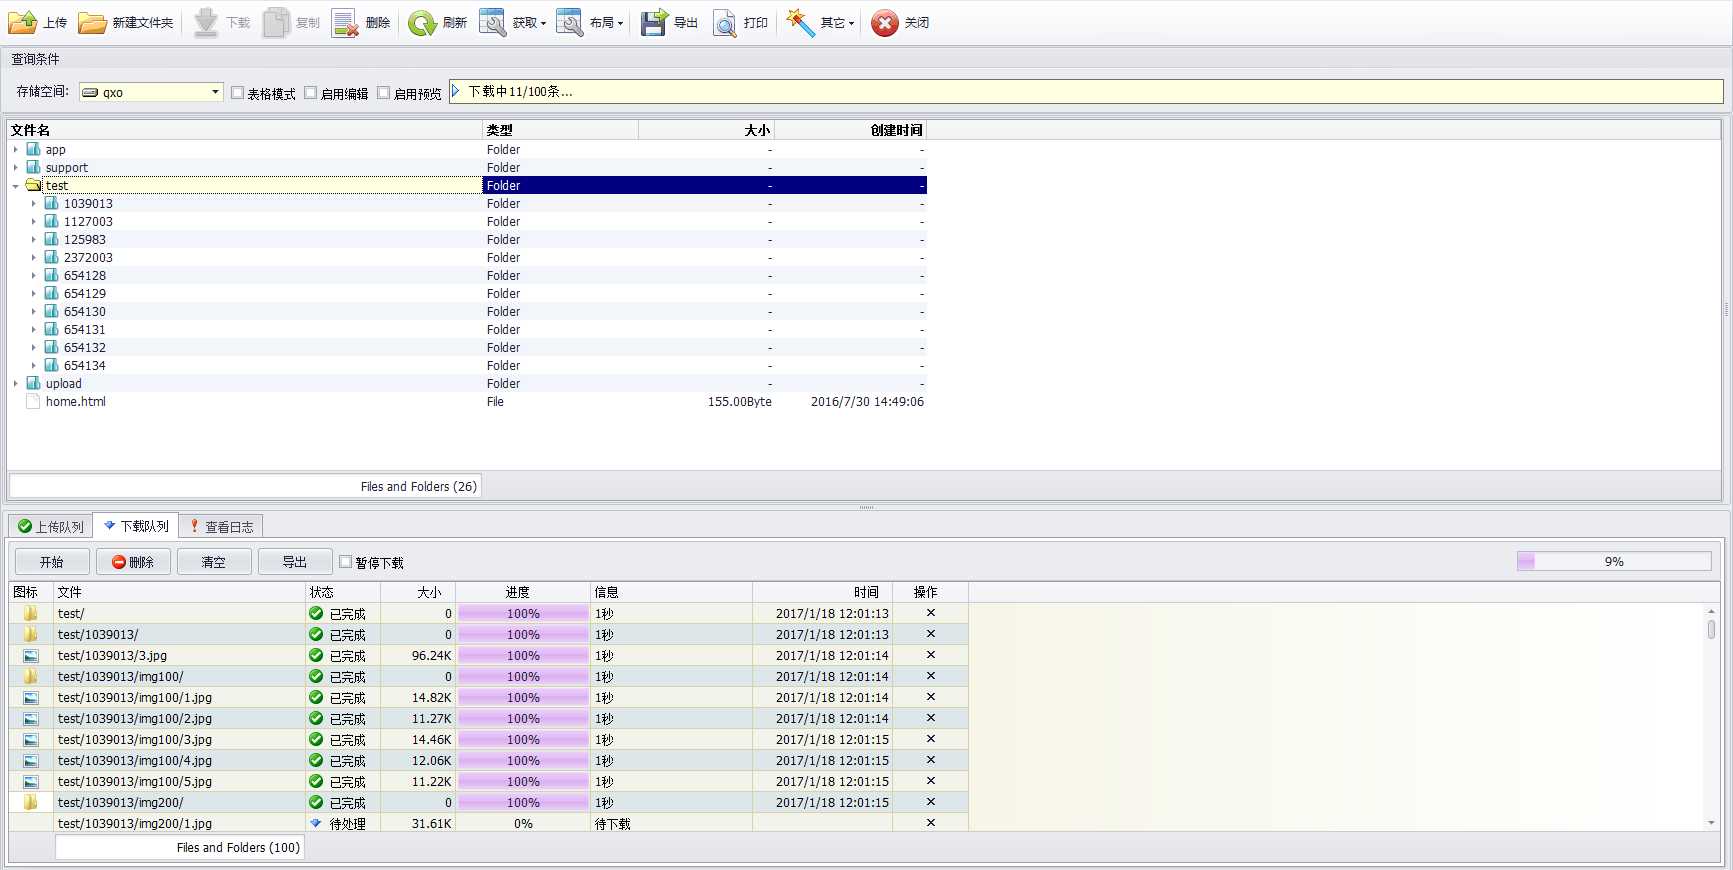Select the 654132 folder row

click(x=467, y=348)
